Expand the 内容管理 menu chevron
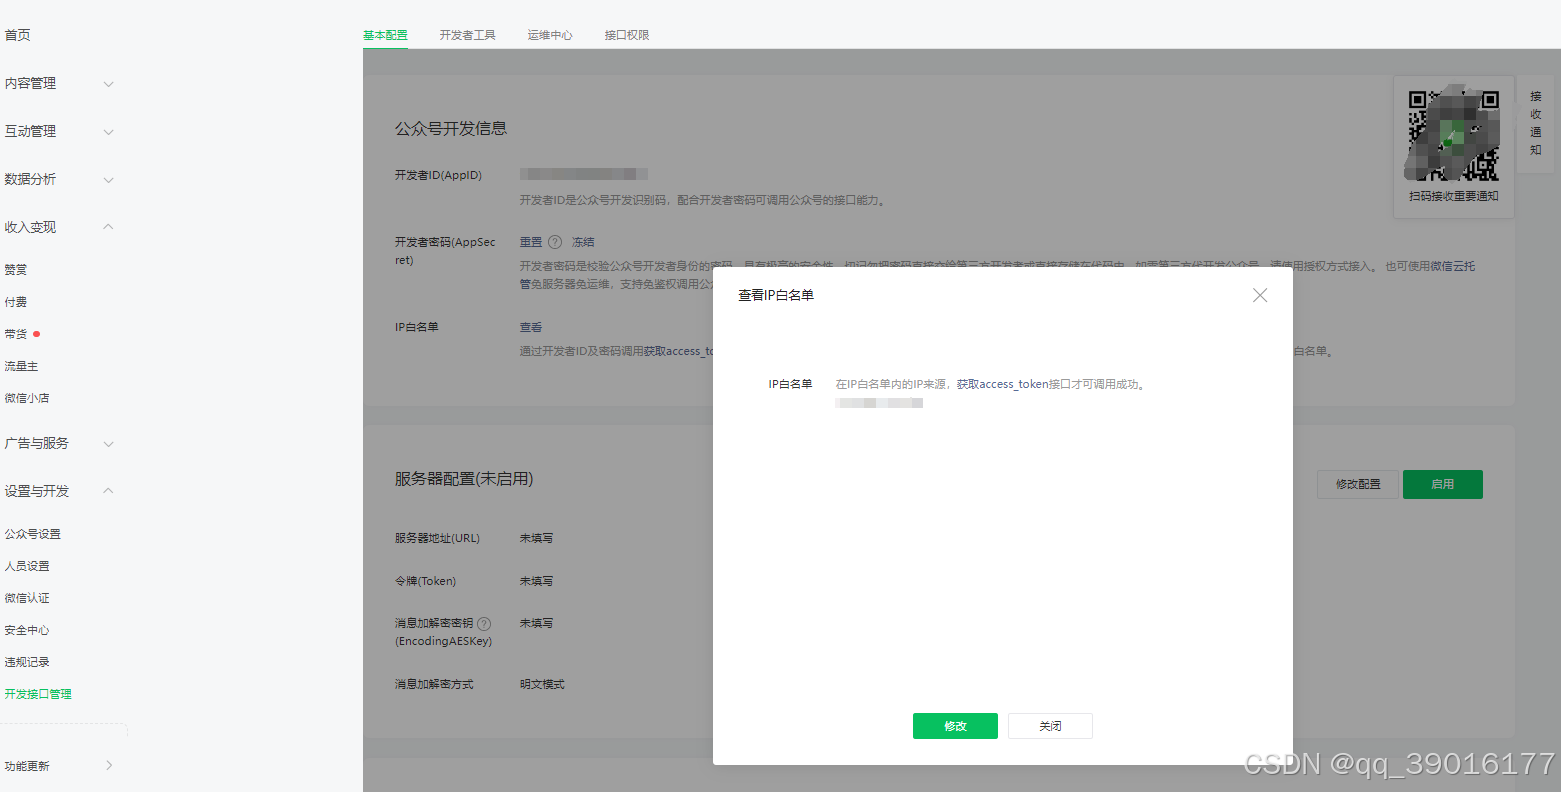Screen dimensions: 1561x792 pos(109,84)
